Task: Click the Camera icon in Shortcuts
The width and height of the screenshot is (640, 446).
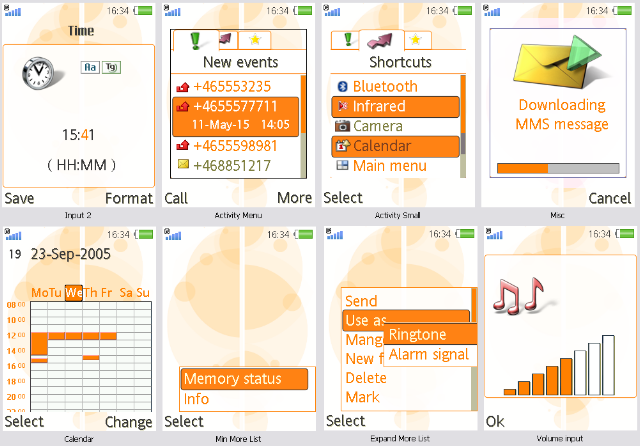Action: (342, 126)
